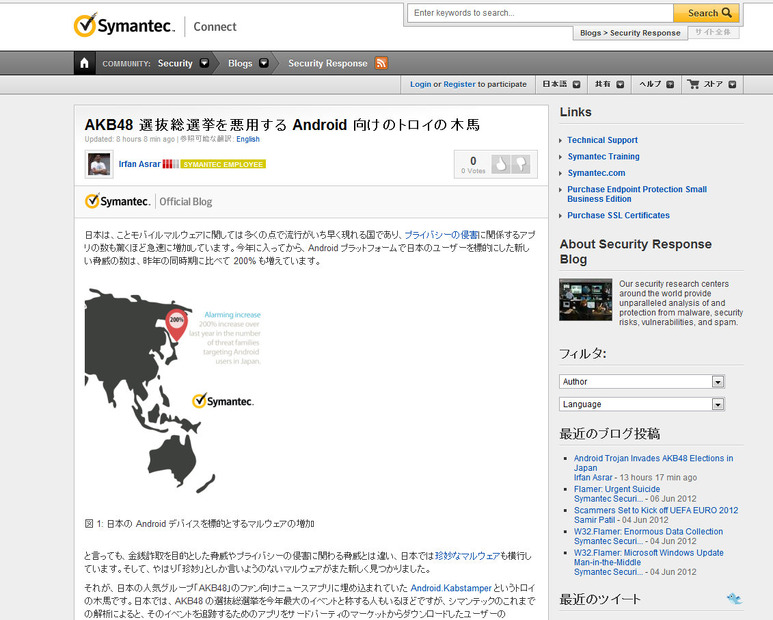773x620 pixels.
Task: Click the security research center thumbnail image
Action: click(585, 300)
